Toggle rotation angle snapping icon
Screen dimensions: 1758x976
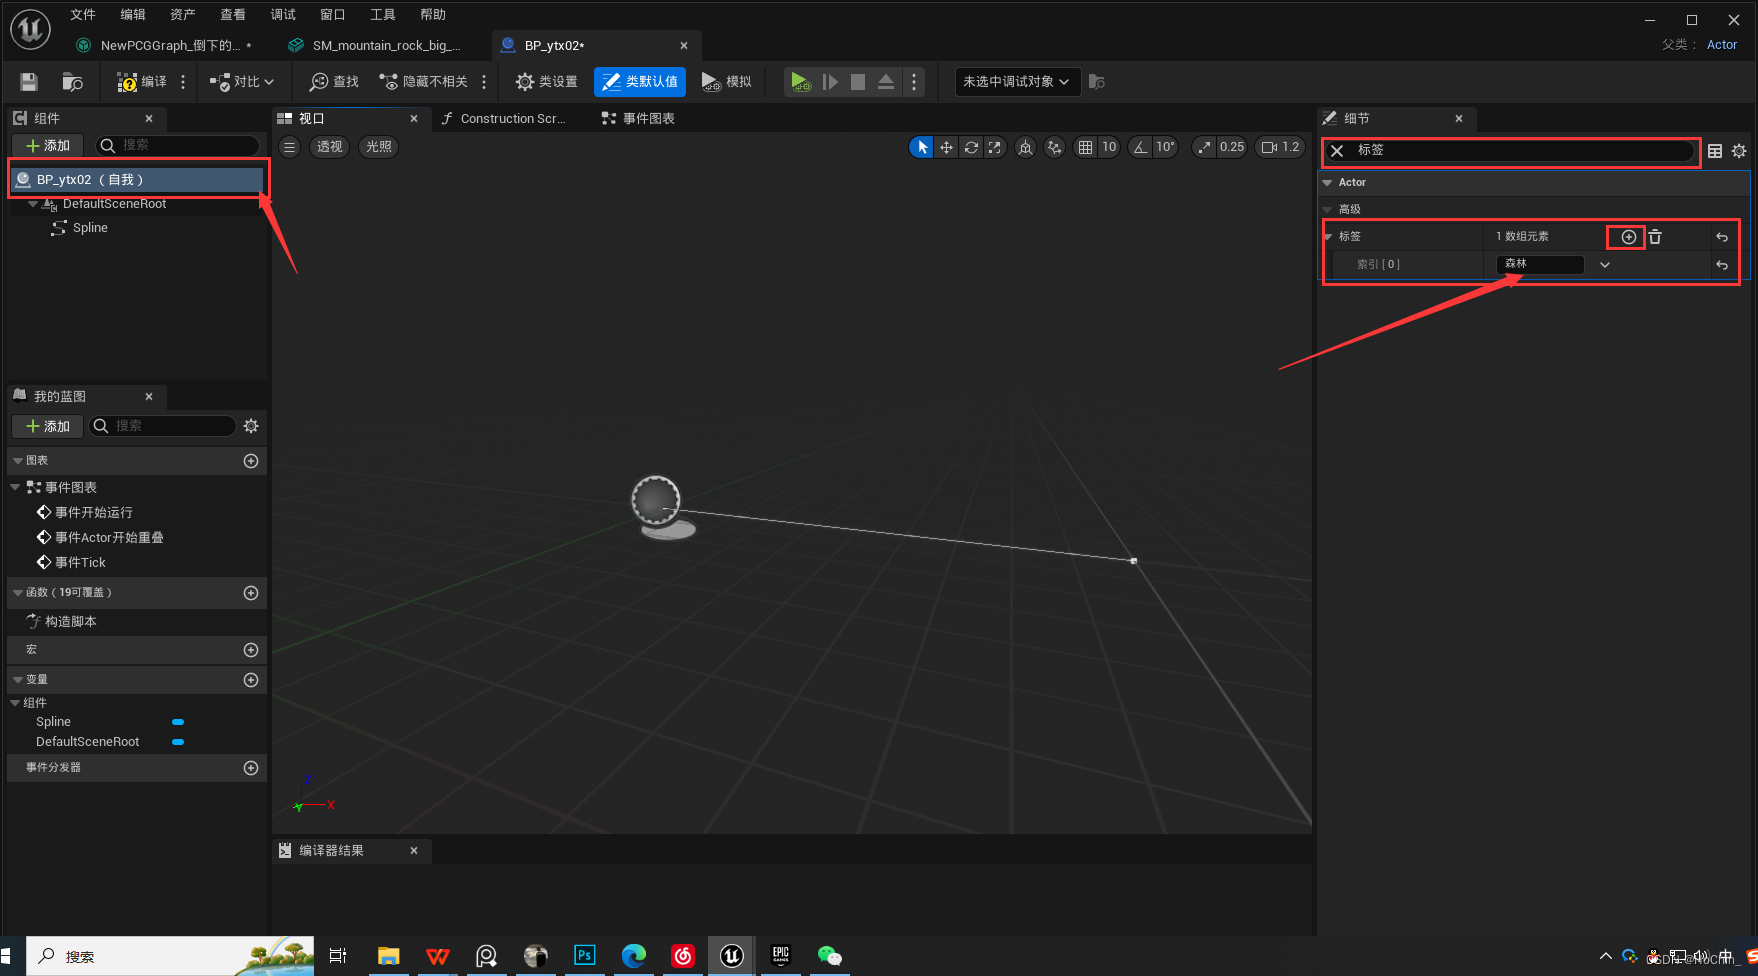tap(1140, 147)
